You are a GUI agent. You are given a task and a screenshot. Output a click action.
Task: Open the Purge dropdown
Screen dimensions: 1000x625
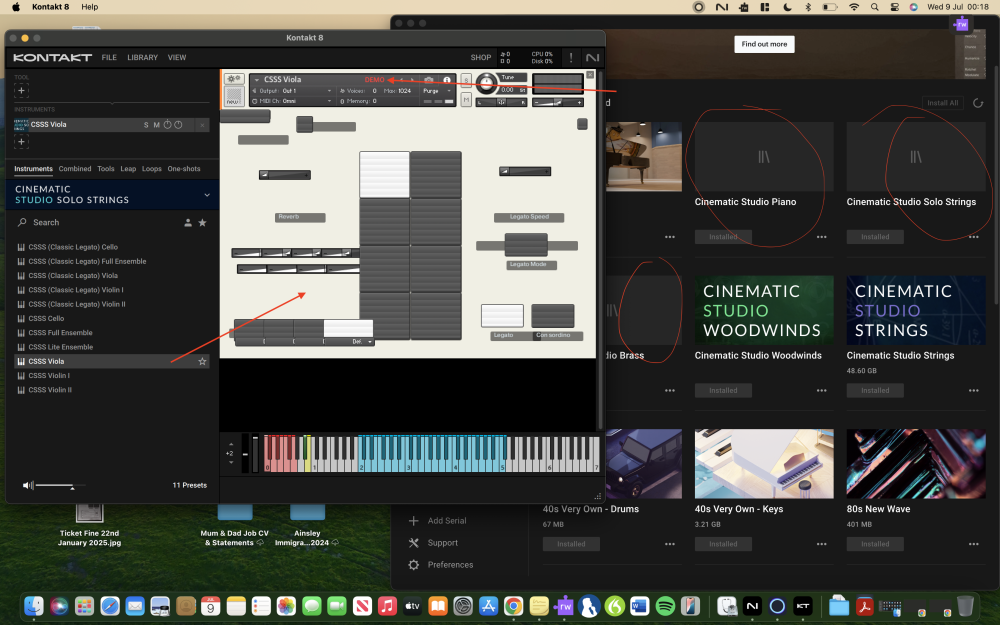pos(437,91)
